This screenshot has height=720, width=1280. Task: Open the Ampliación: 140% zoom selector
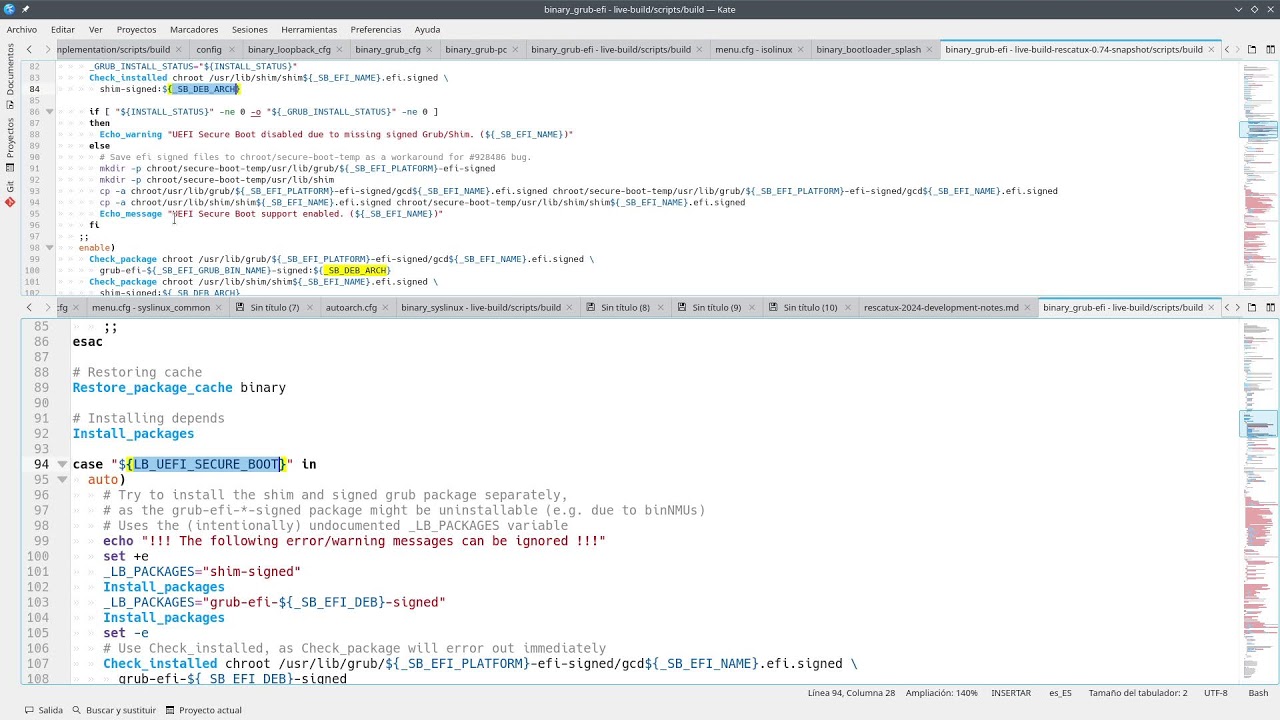pos(941,692)
